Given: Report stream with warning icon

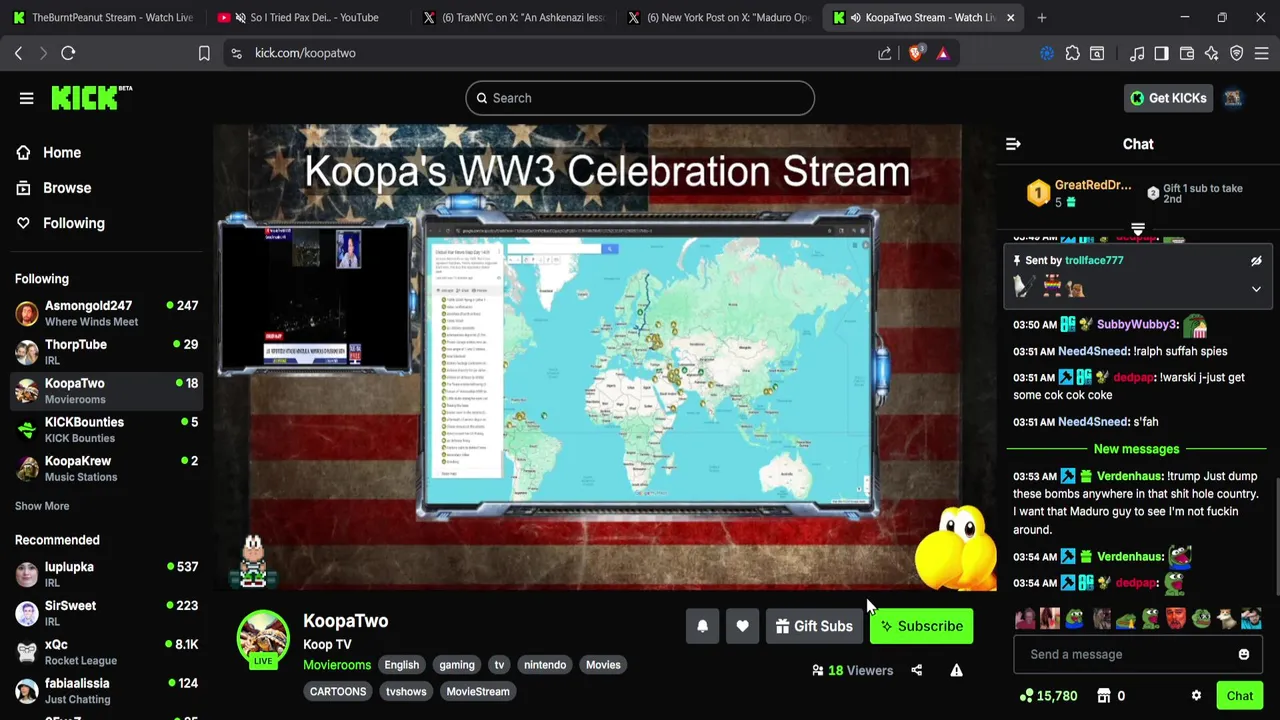Looking at the screenshot, I should 956,670.
